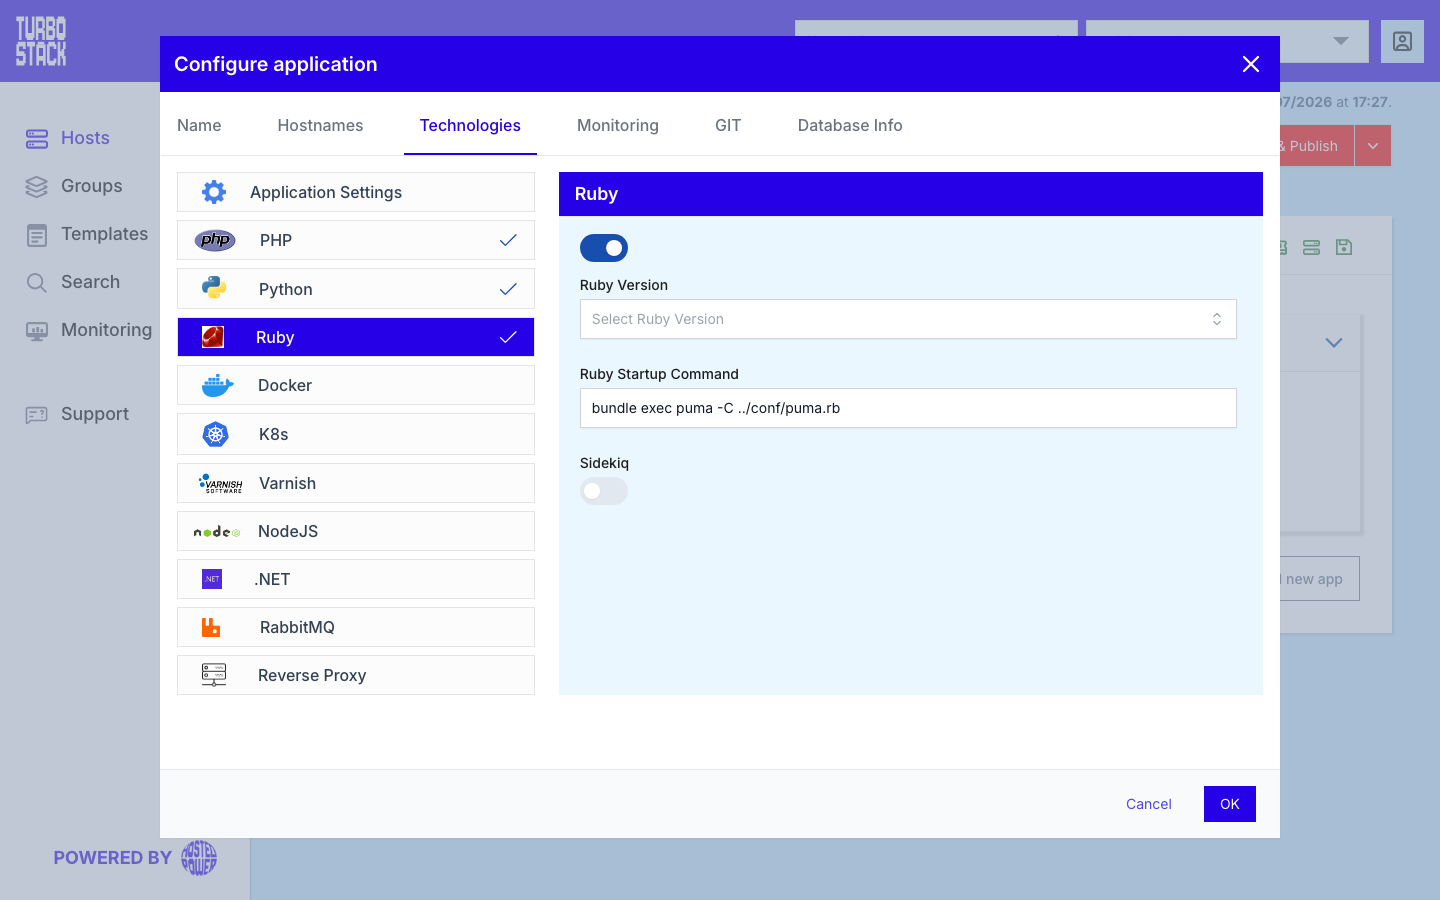
Task: Click the Ruby gem icon
Action: [213, 337]
